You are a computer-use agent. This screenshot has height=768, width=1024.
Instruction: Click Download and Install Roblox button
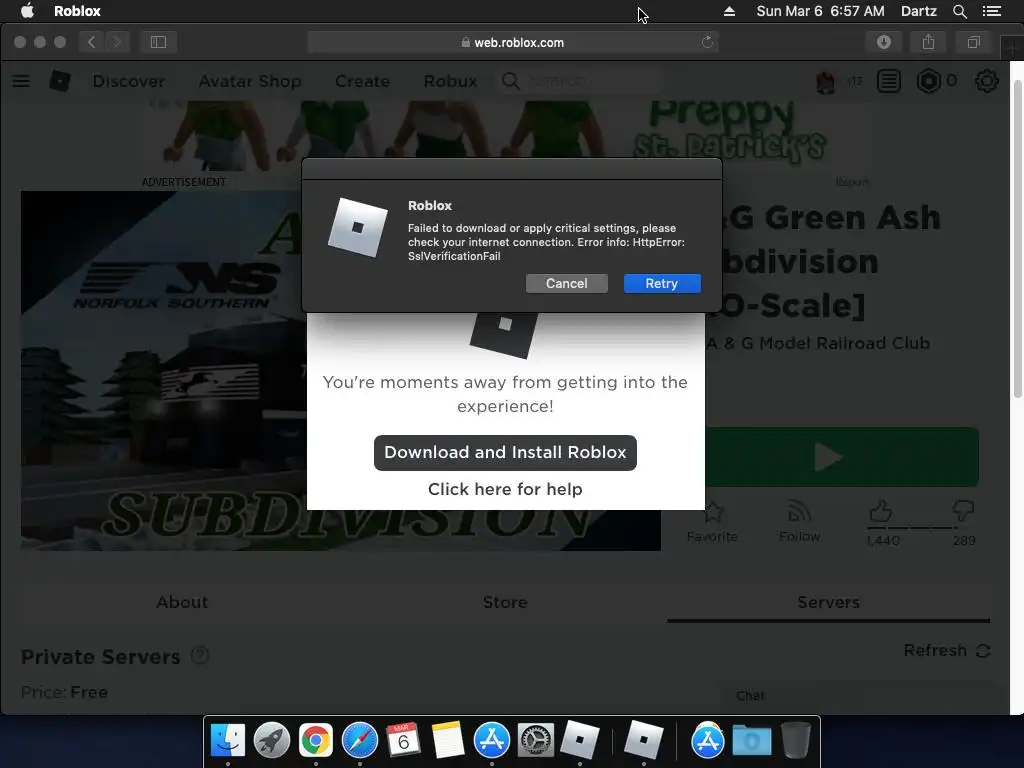pos(505,453)
